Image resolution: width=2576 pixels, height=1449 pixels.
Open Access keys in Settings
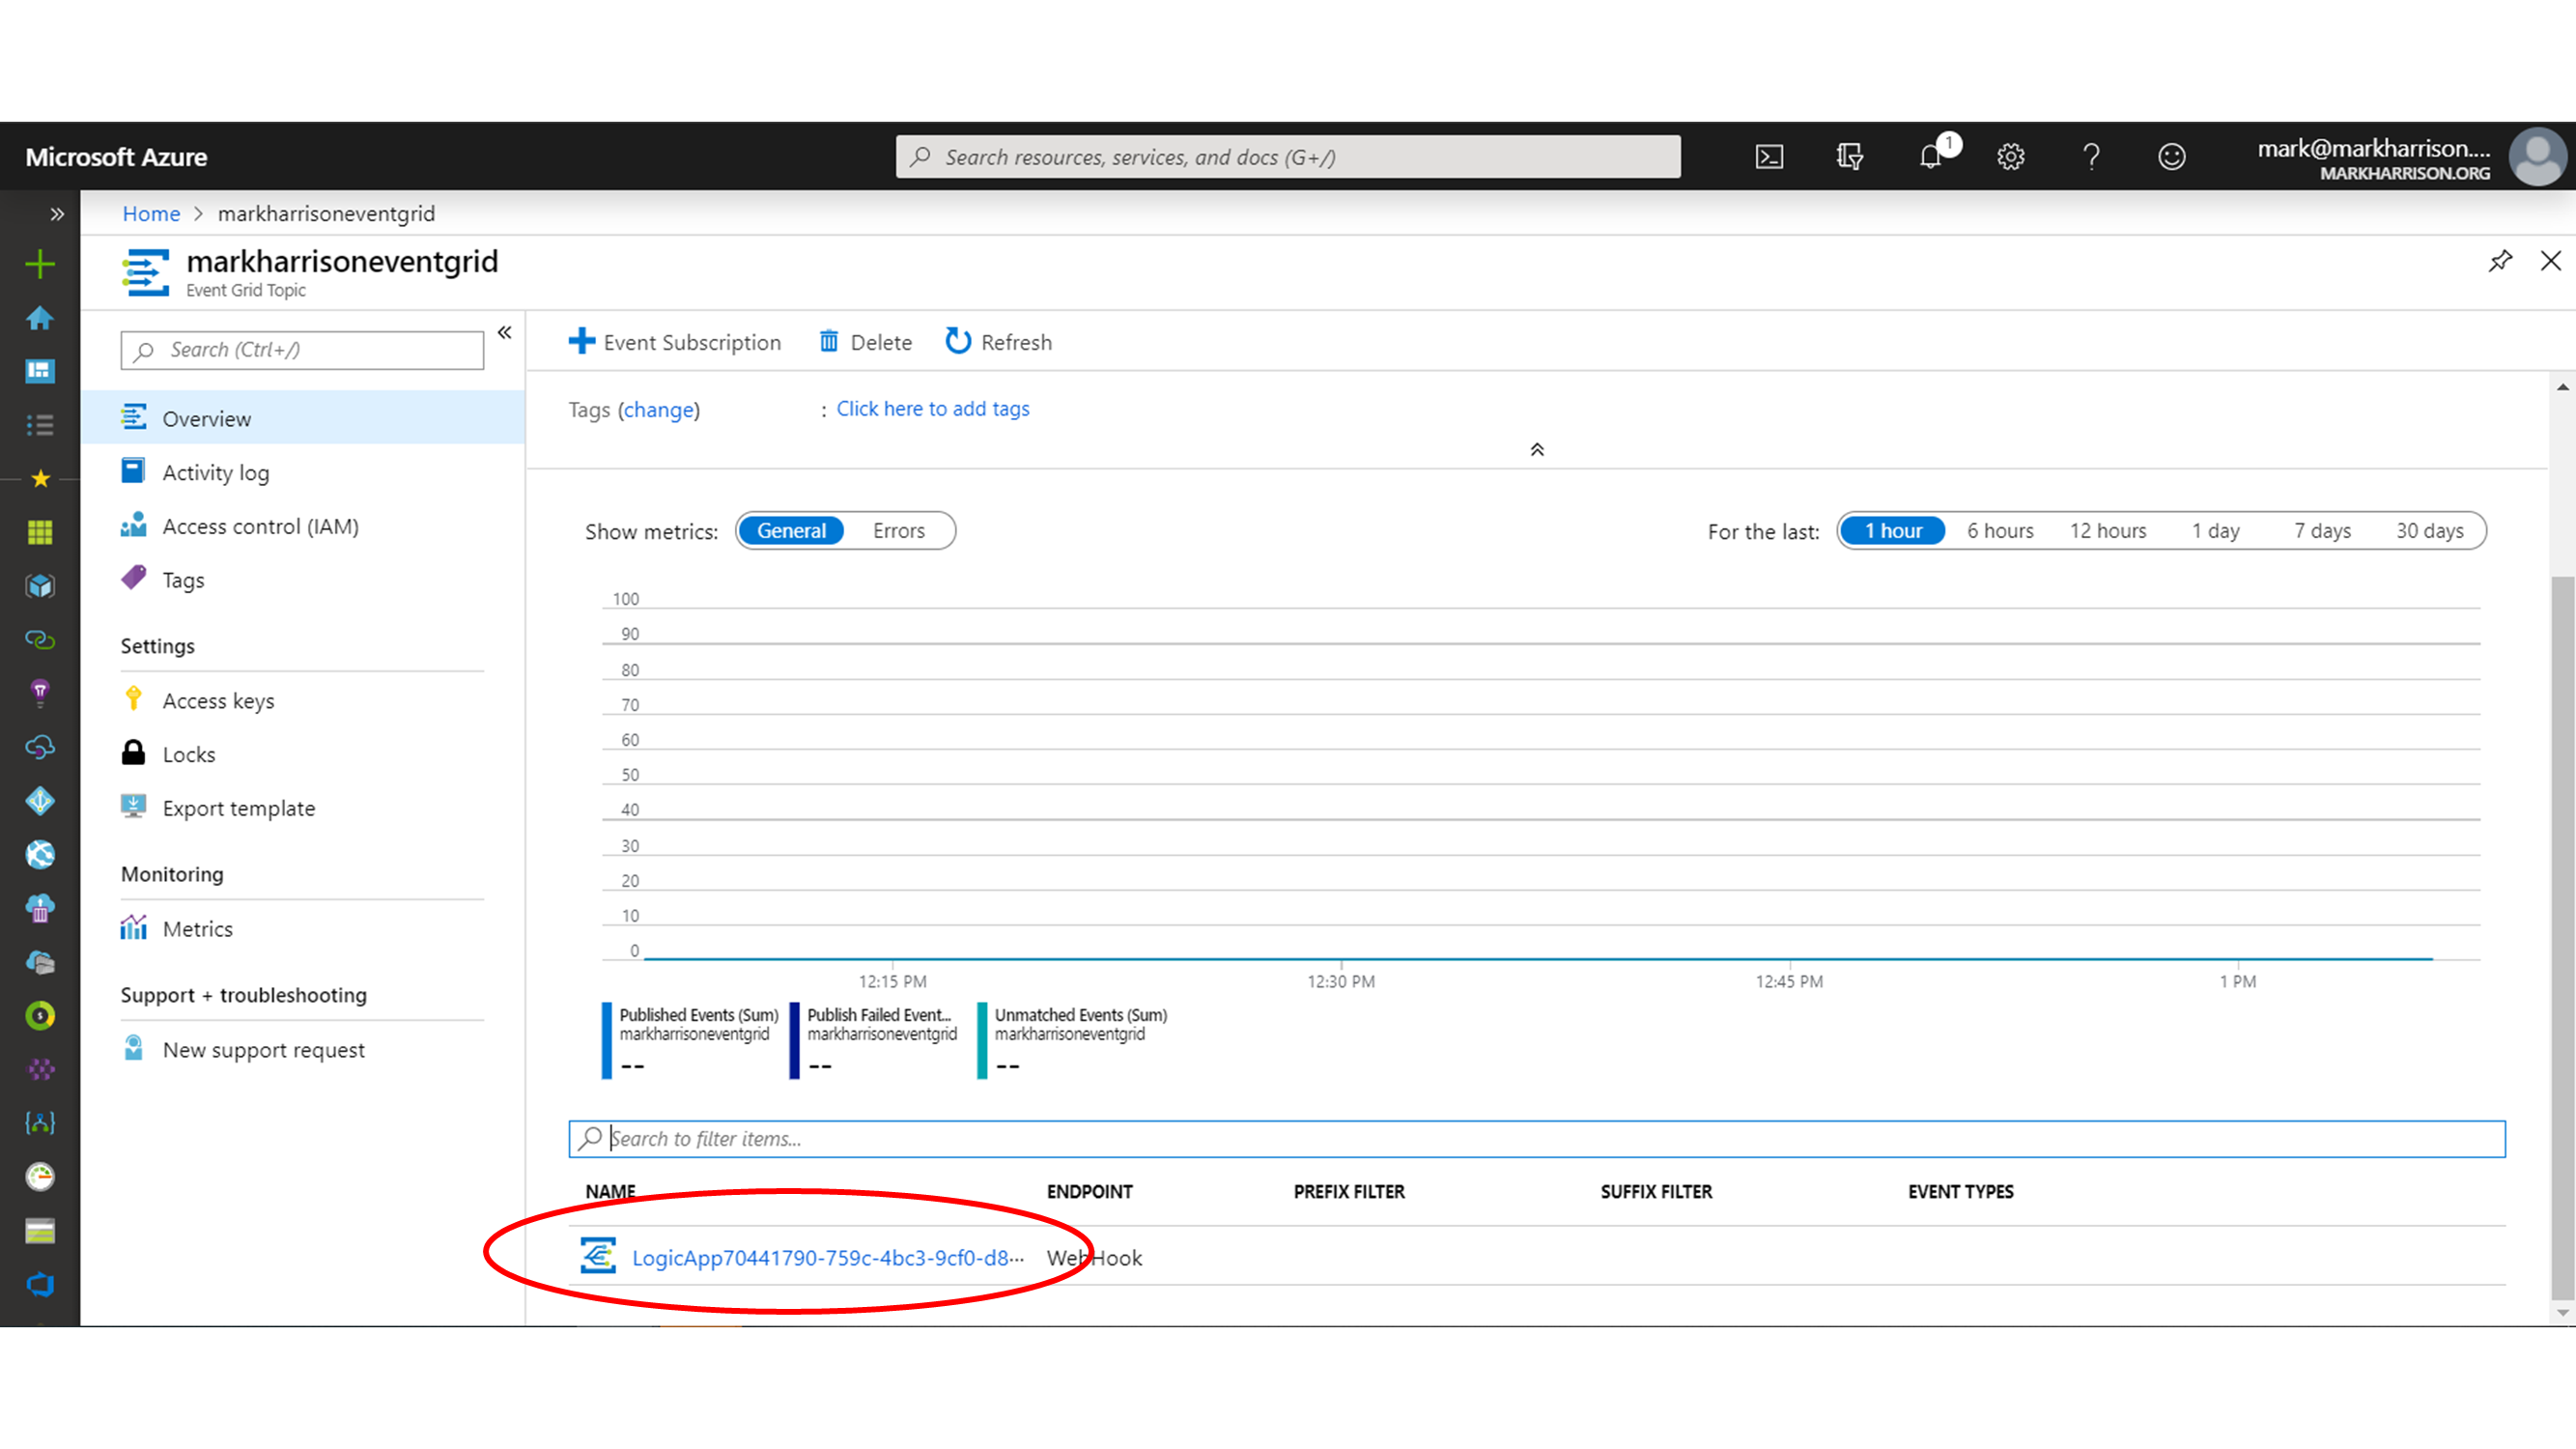pyautogui.click(x=218, y=701)
